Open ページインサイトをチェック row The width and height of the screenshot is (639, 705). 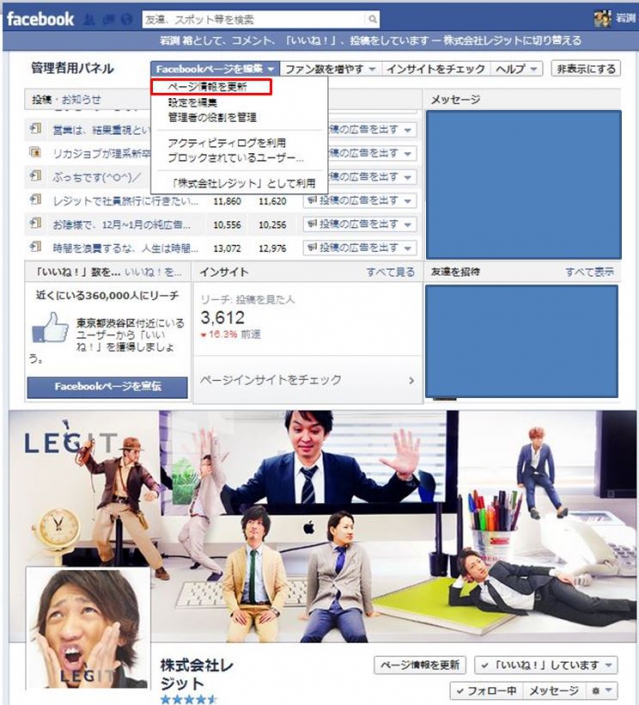[308, 380]
